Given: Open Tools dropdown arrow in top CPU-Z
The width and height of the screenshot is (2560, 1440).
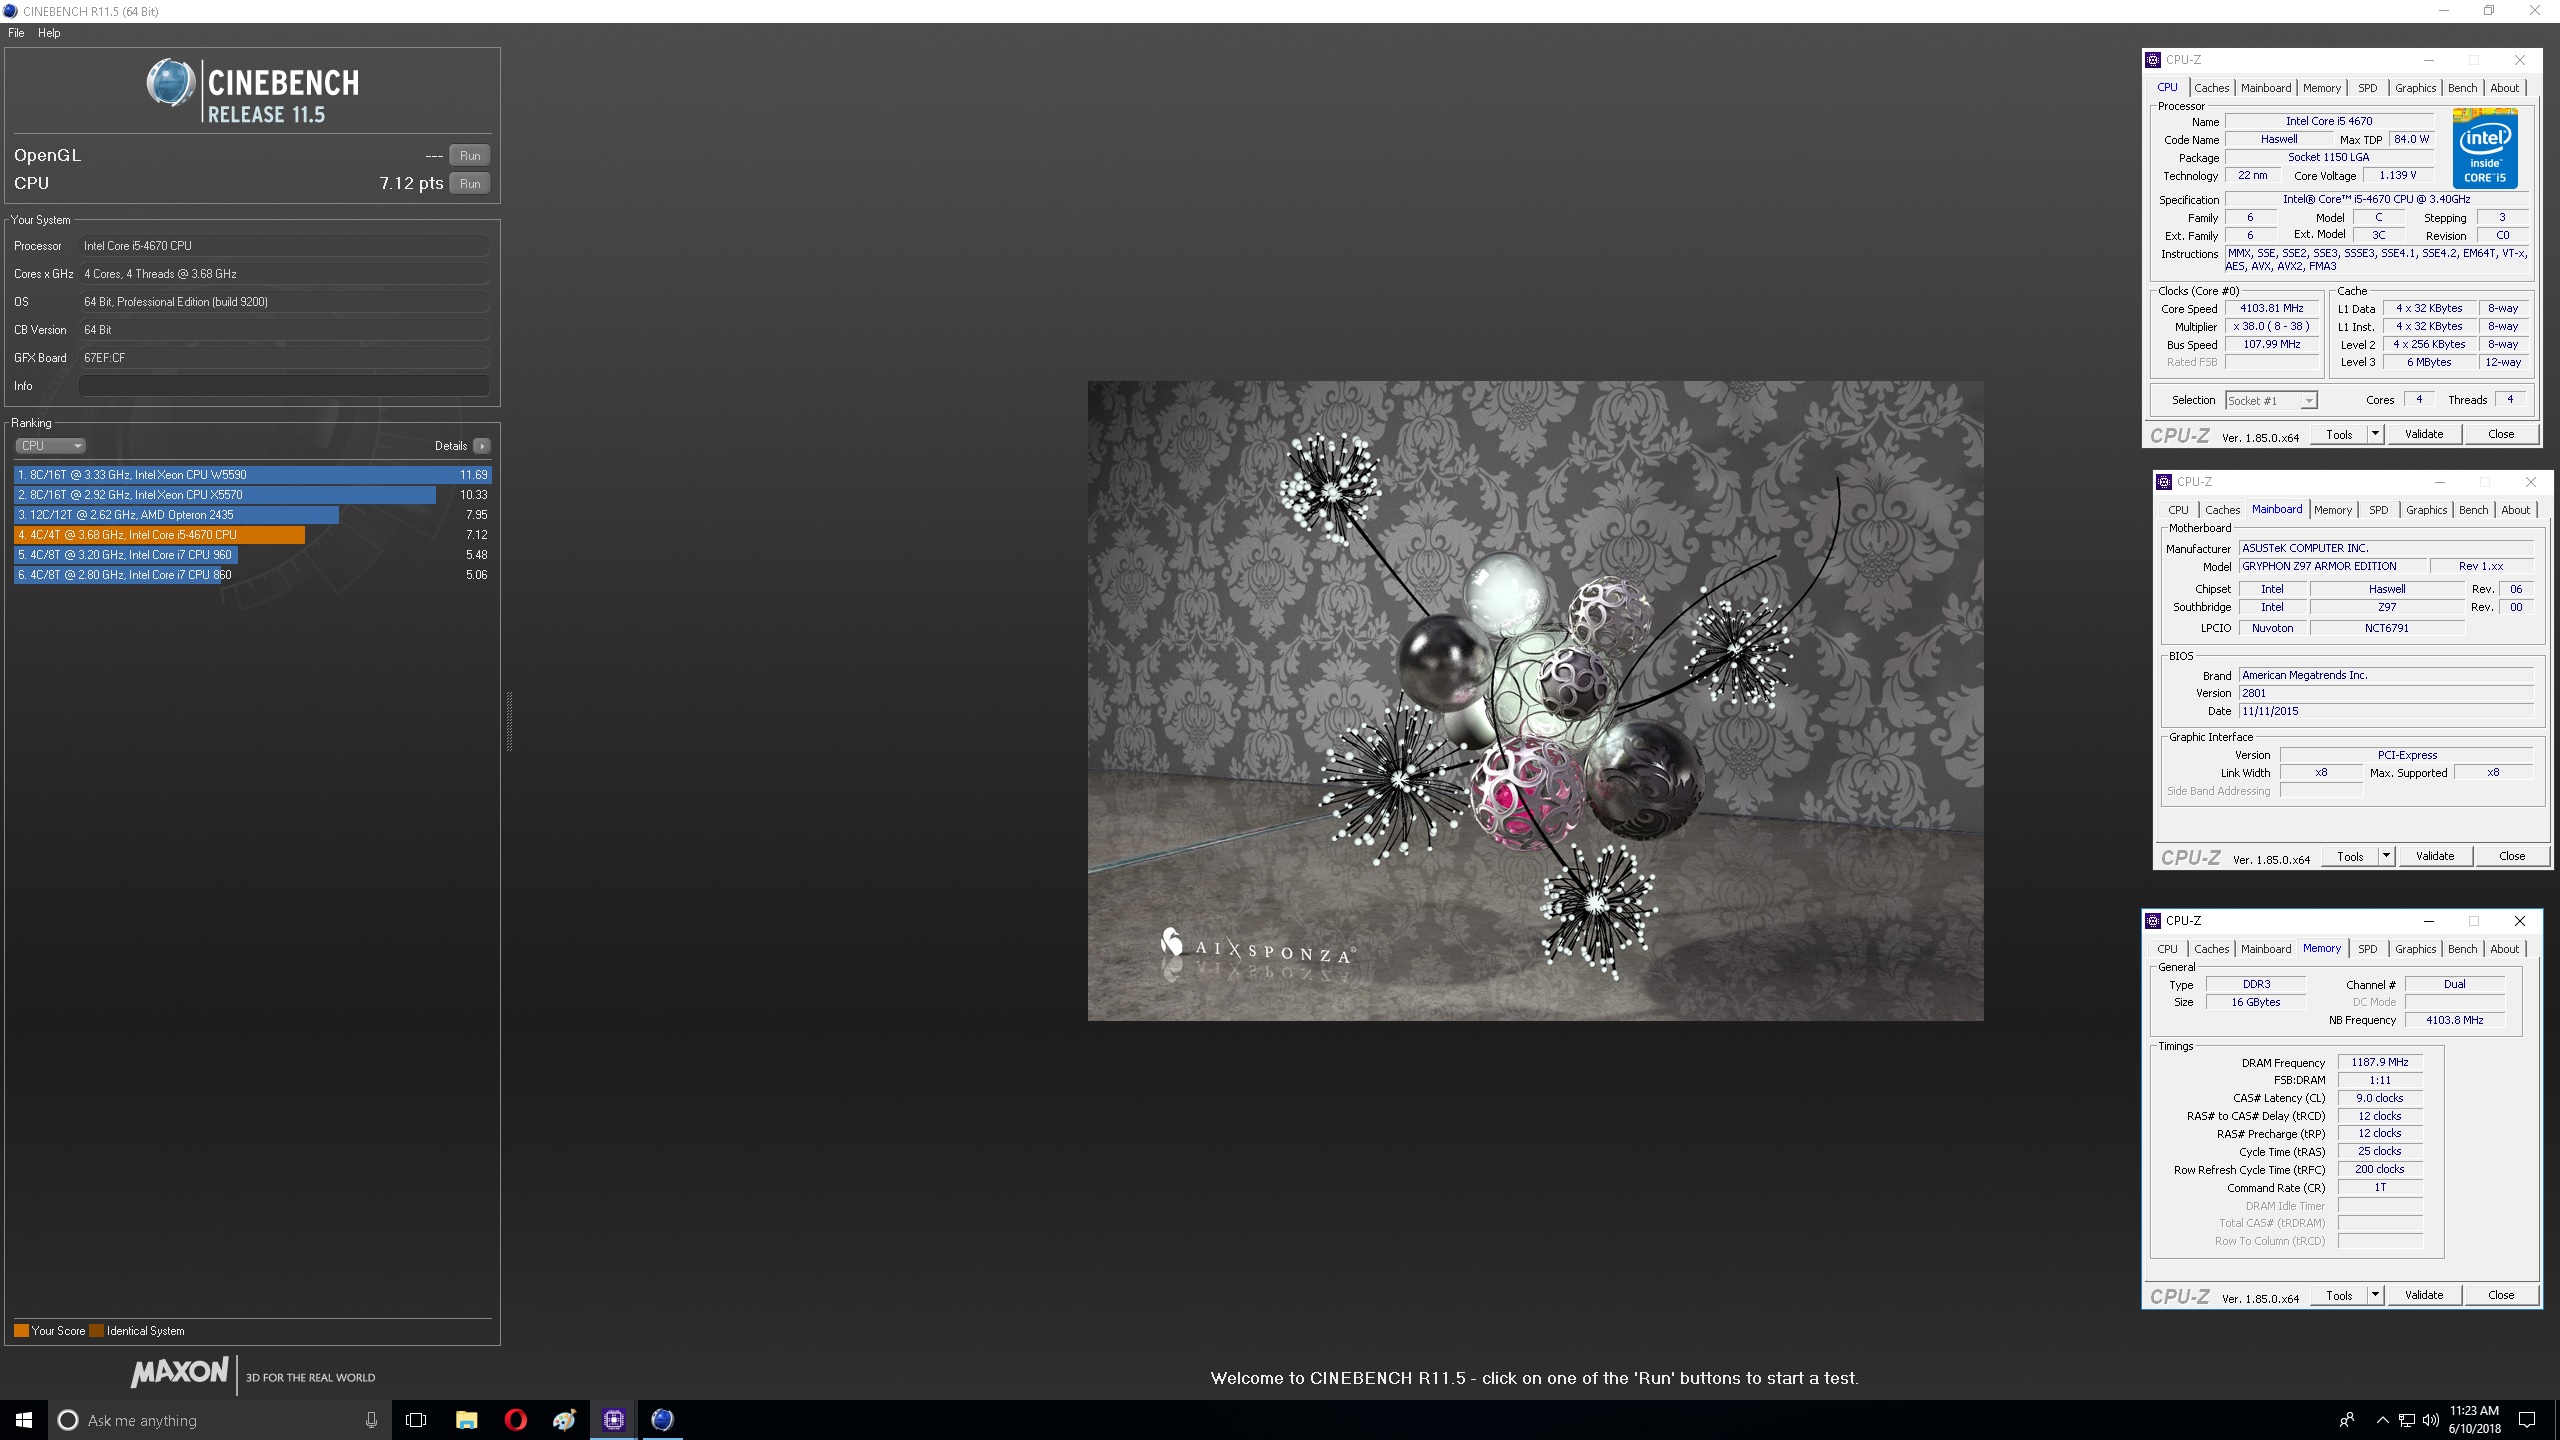Looking at the screenshot, I should [x=2376, y=434].
